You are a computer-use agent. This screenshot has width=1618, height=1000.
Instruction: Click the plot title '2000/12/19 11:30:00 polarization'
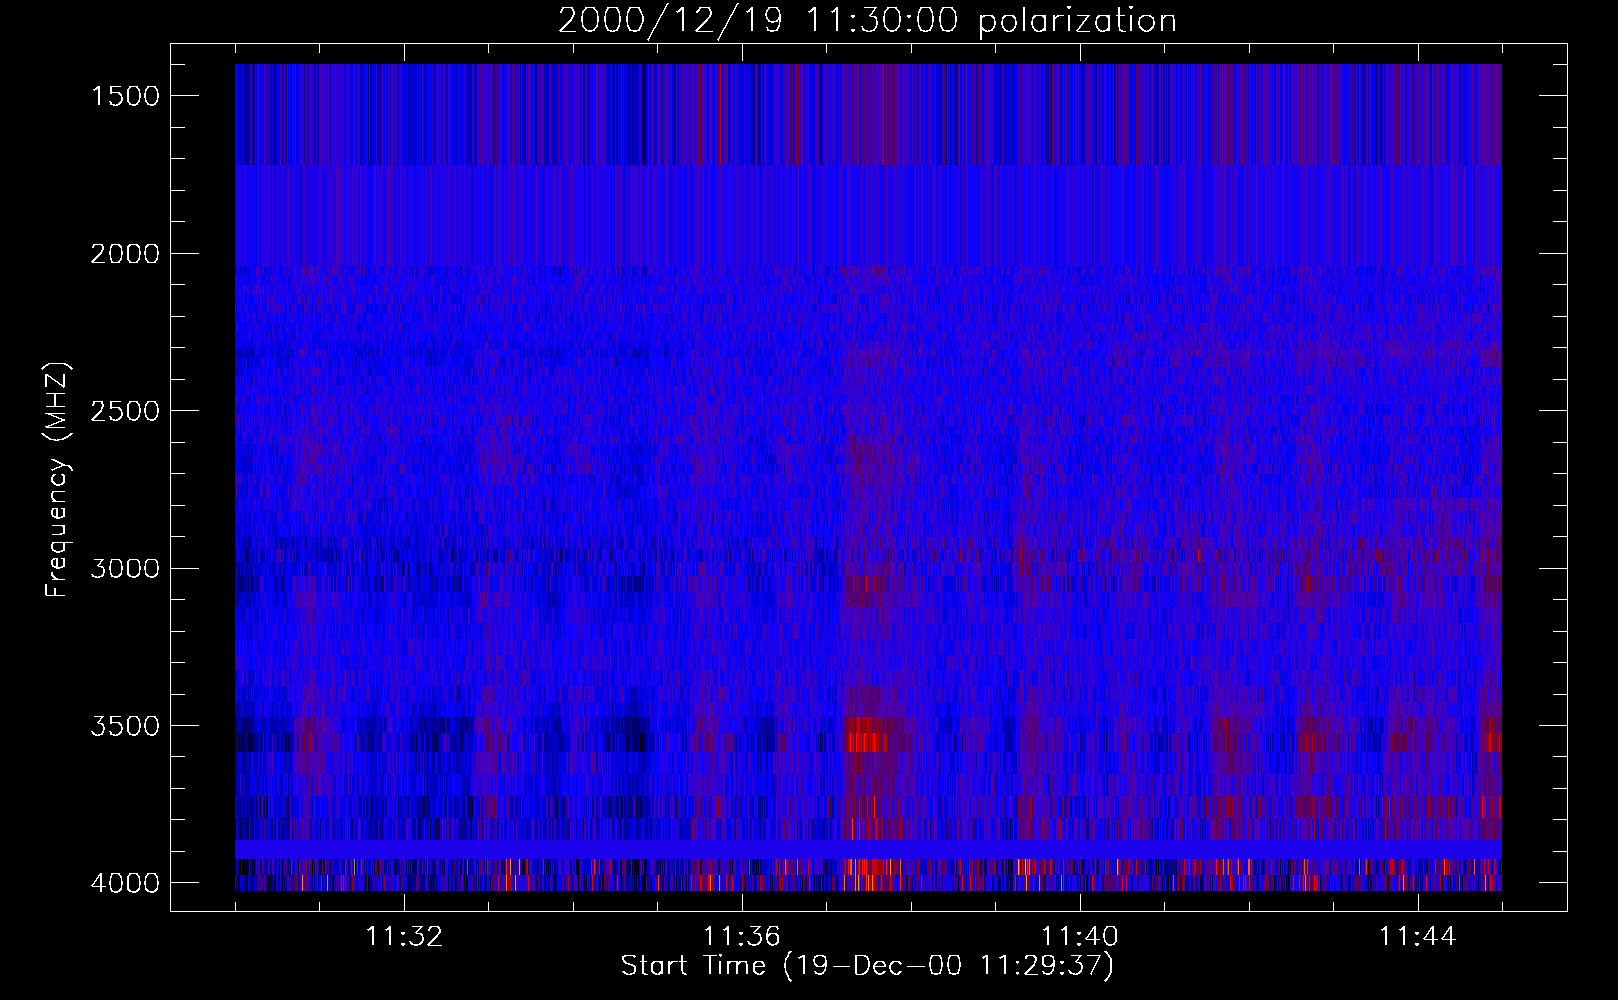pyautogui.click(x=867, y=21)
